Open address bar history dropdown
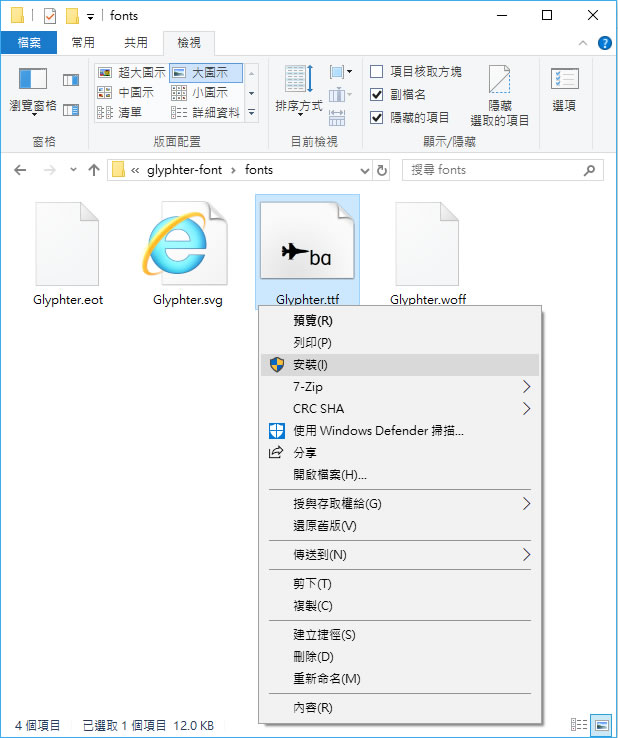This screenshot has height=738, width=618. point(365,170)
